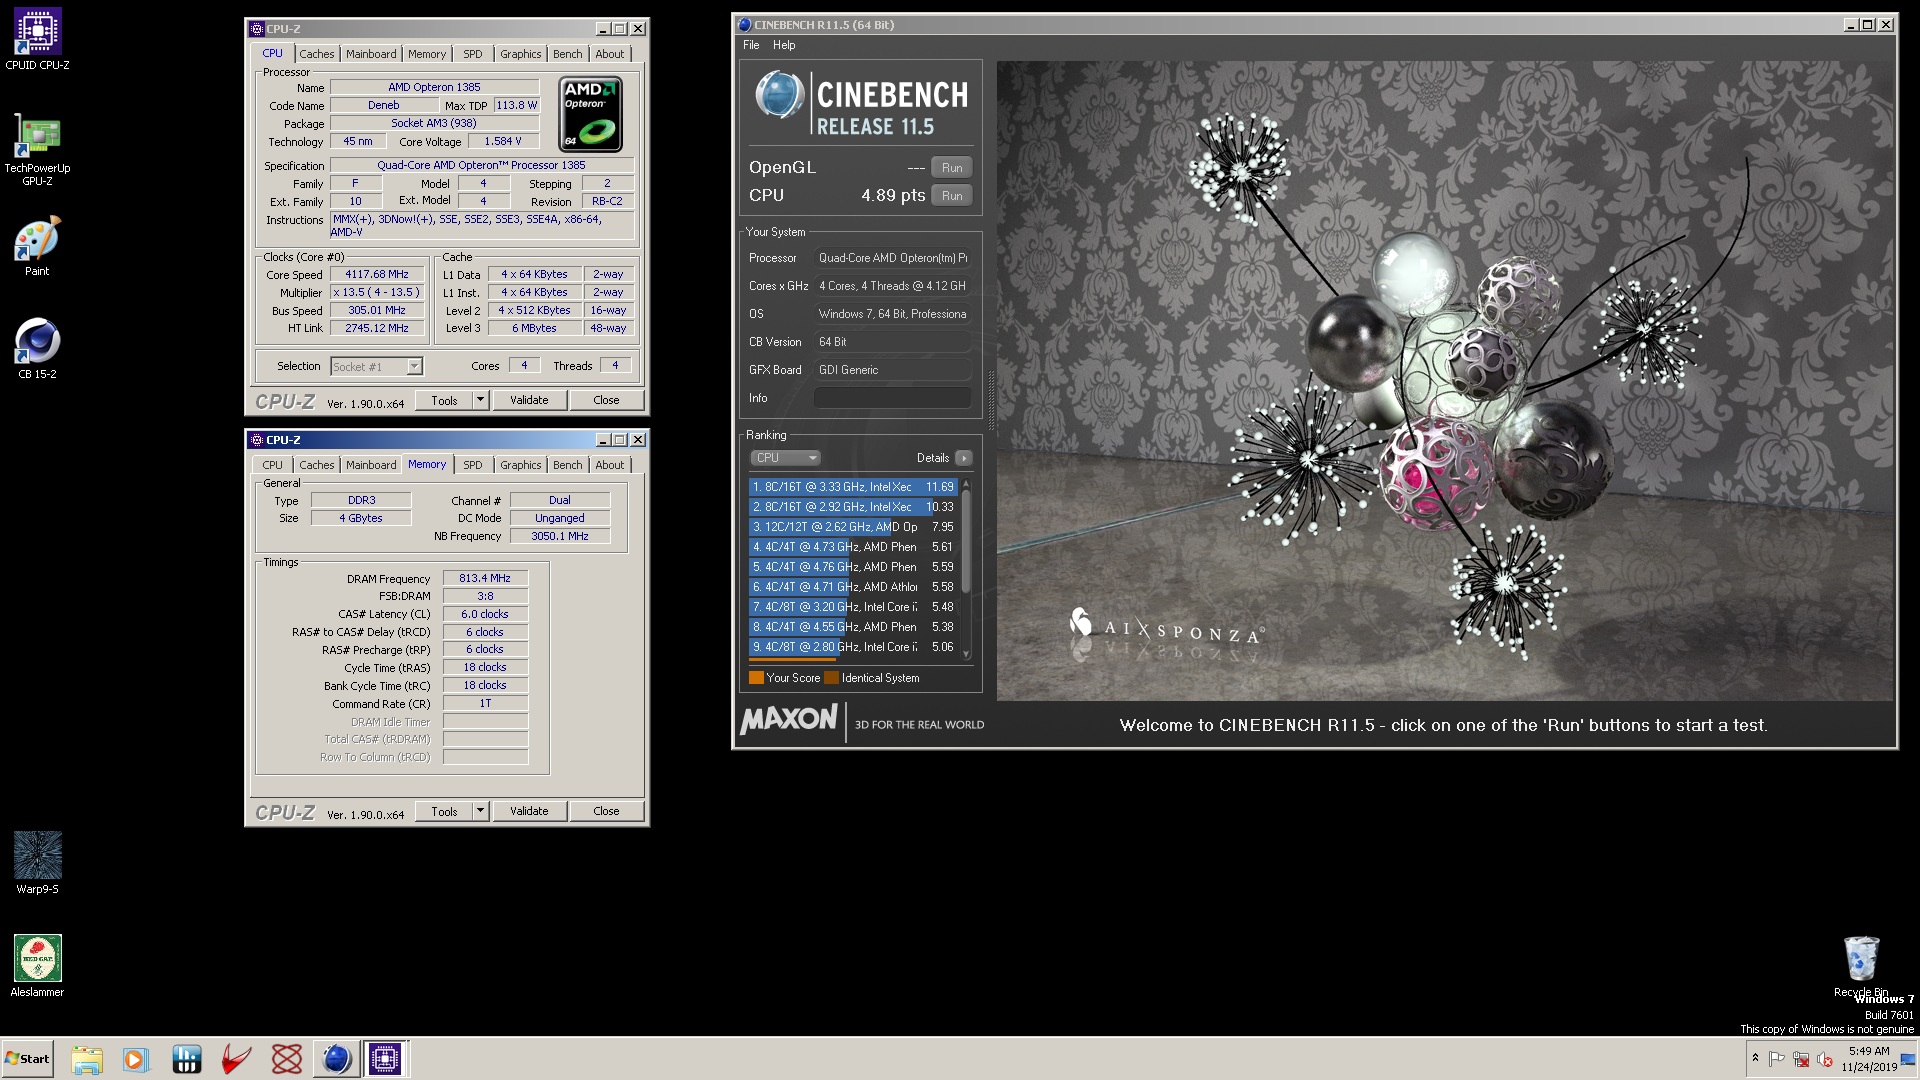Switch to CPU-Z via its taskbar icon
Viewport: 1920px width, 1080px height.
click(385, 1059)
